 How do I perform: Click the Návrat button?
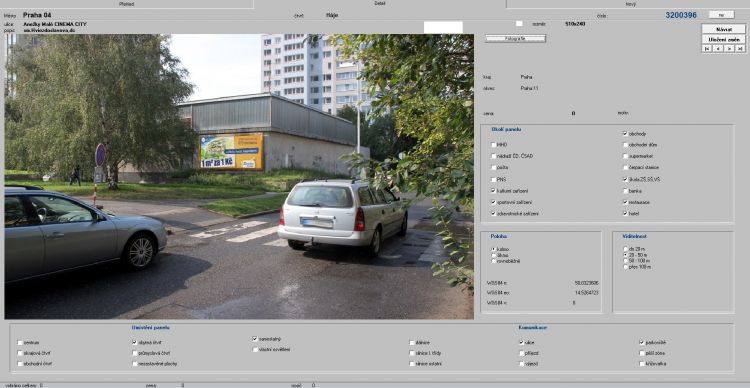point(723,29)
